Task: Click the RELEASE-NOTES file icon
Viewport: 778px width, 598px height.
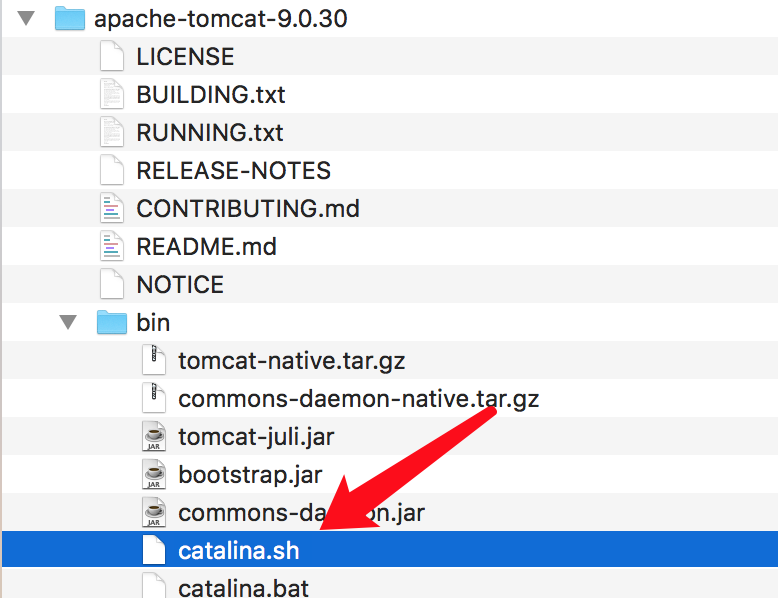Action: point(112,170)
